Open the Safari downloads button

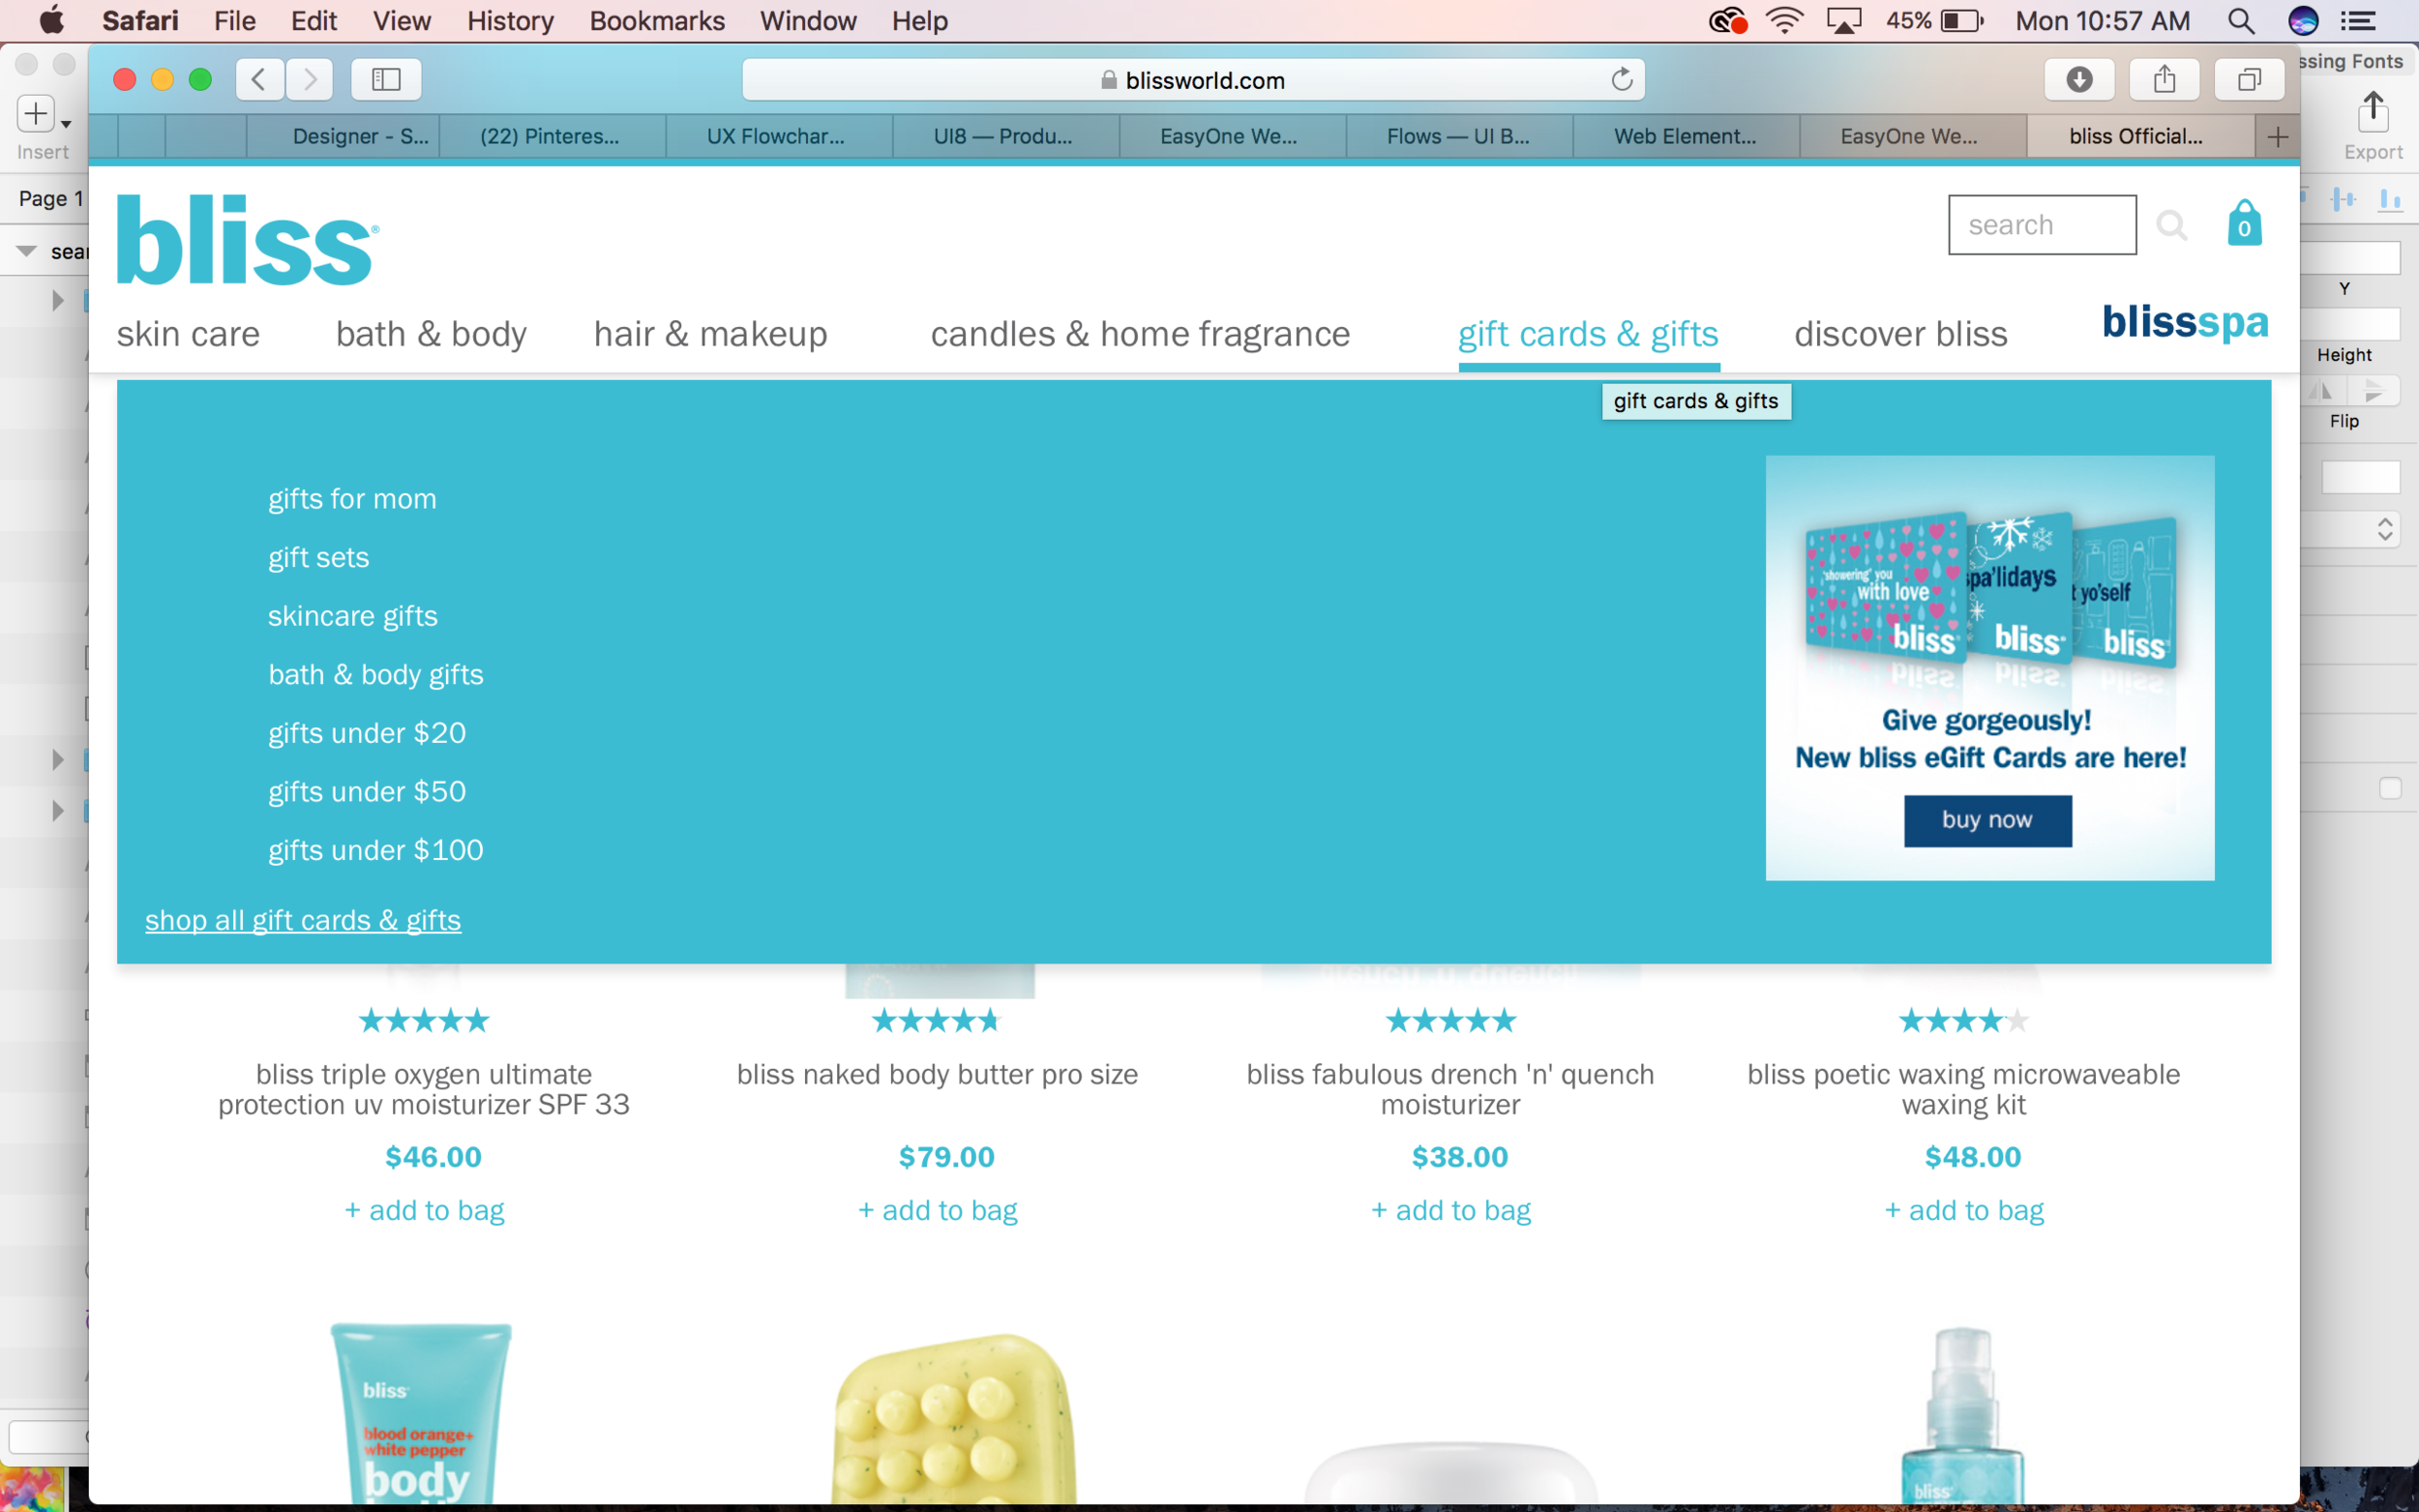(2079, 79)
